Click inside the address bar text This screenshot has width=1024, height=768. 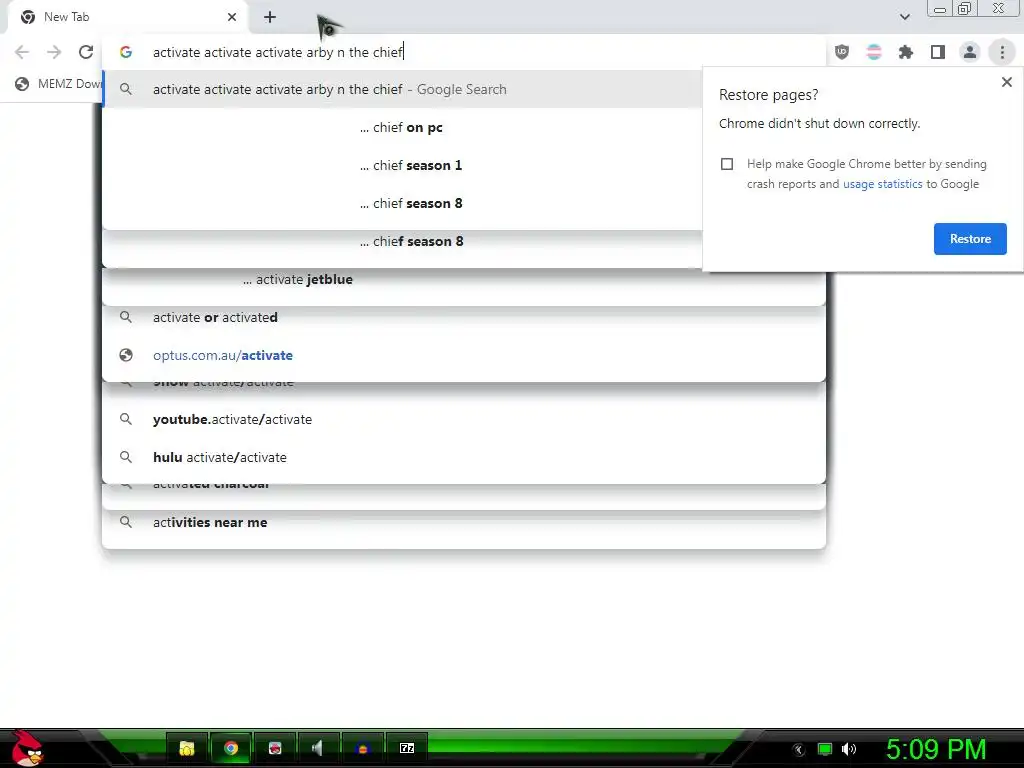[278, 52]
